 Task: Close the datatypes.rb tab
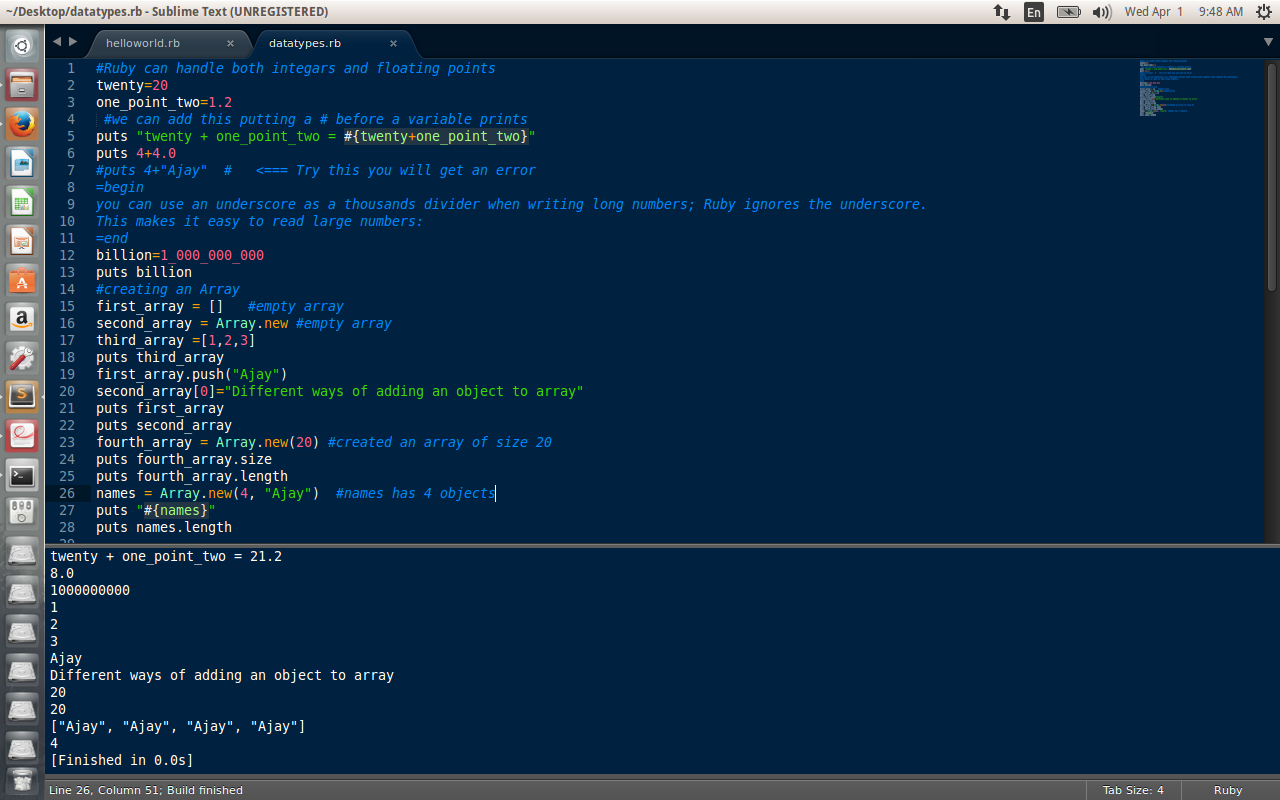click(394, 44)
